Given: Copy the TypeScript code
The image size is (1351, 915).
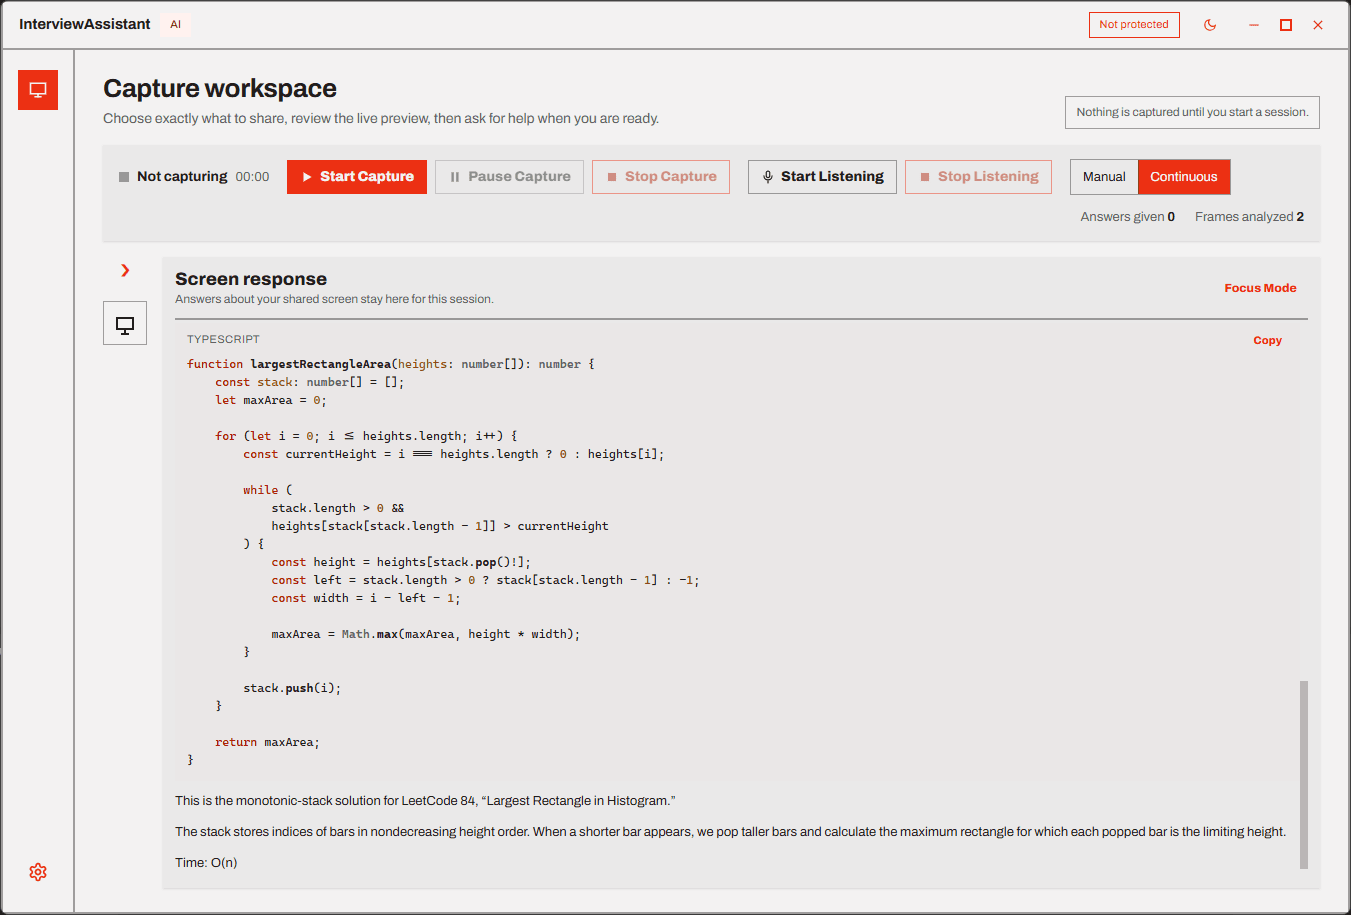Looking at the screenshot, I should pos(1267,340).
